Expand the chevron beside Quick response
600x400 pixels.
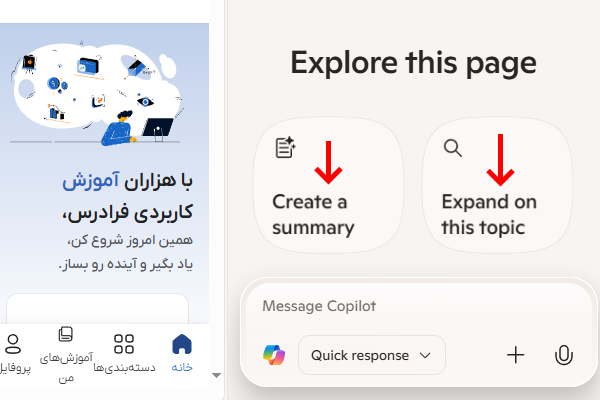click(426, 355)
